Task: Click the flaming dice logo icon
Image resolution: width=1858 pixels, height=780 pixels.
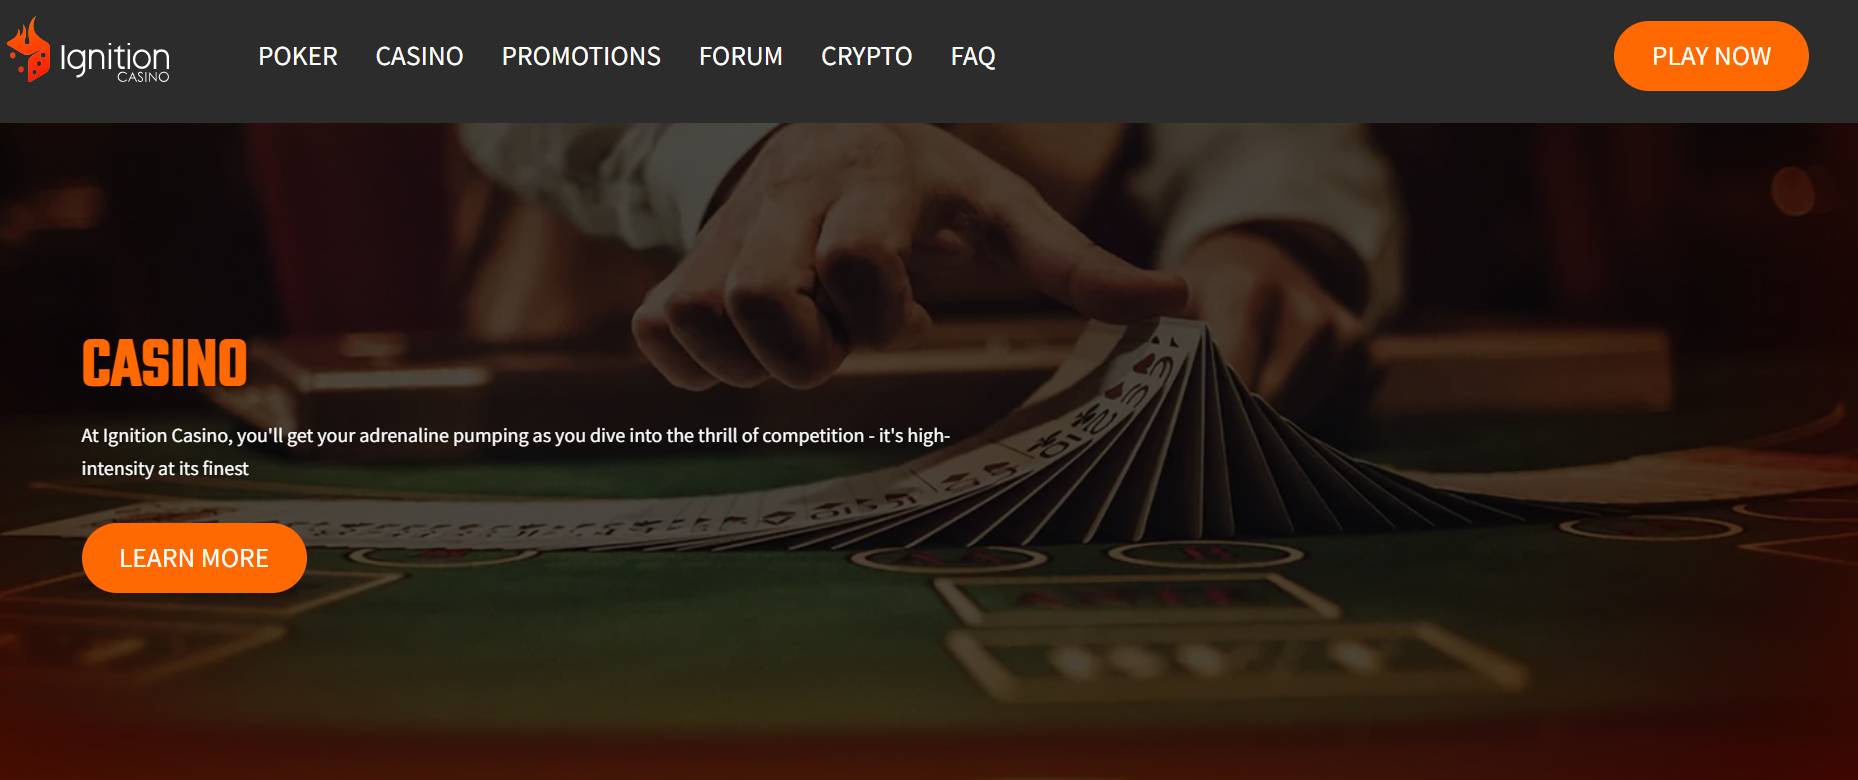Action: pyautogui.click(x=28, y=50)
